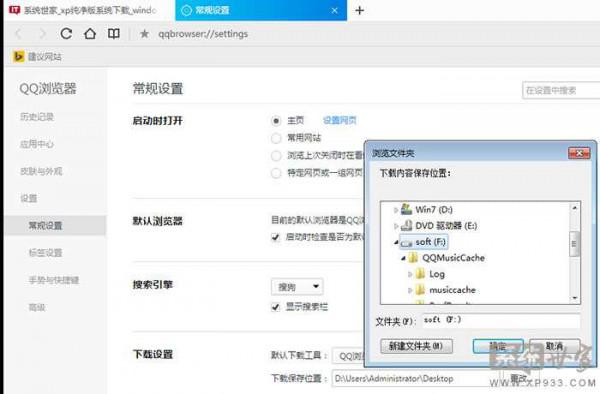
Task: Select 浏览上次关闭时 radio option
Action: 276,156
